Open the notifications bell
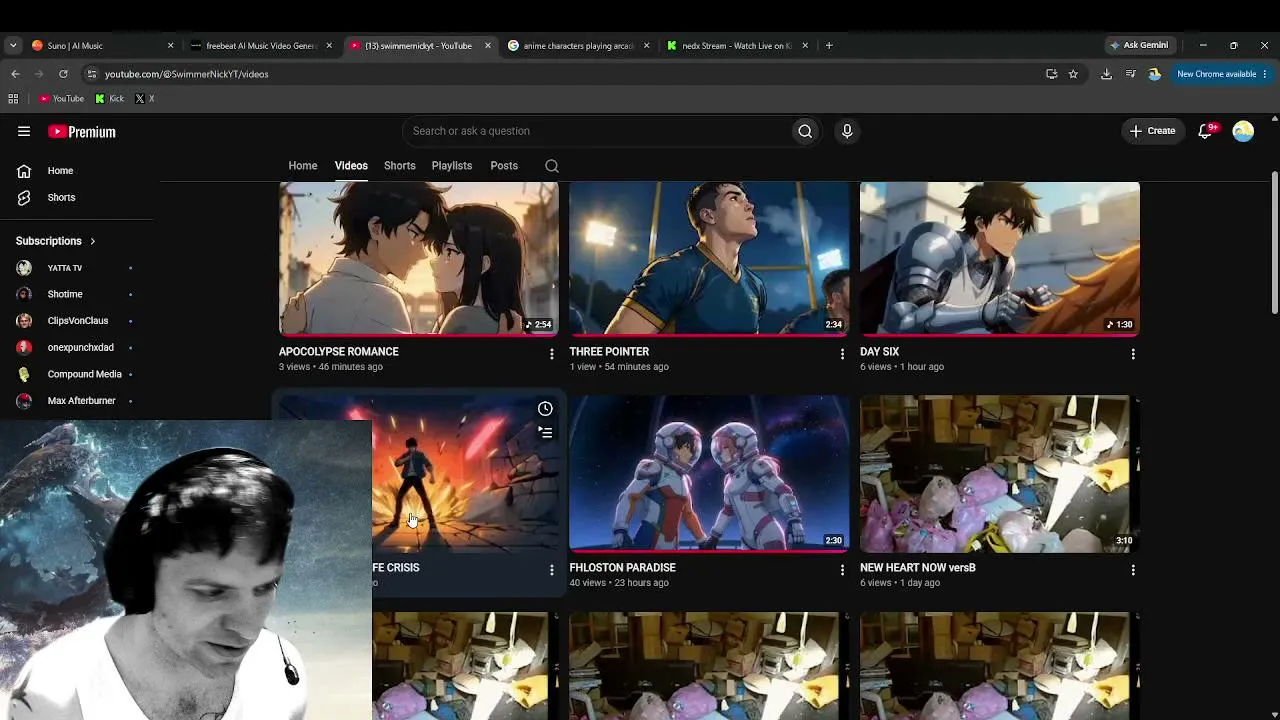The width and height of the screenshot is (1280, 720). pos(1206,131)
